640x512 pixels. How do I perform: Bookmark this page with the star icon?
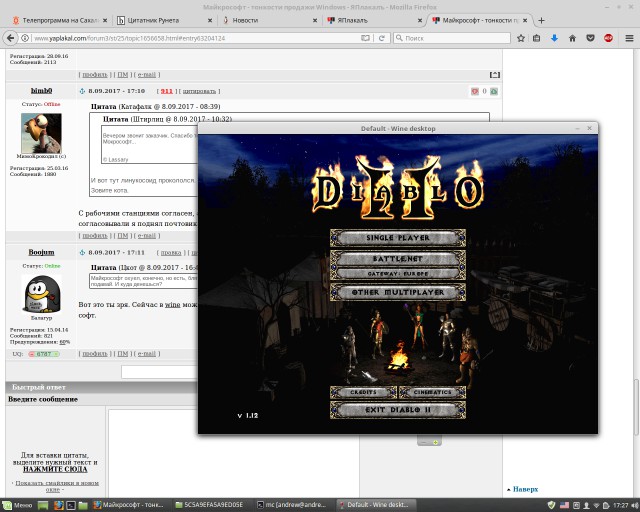point(521,38)
